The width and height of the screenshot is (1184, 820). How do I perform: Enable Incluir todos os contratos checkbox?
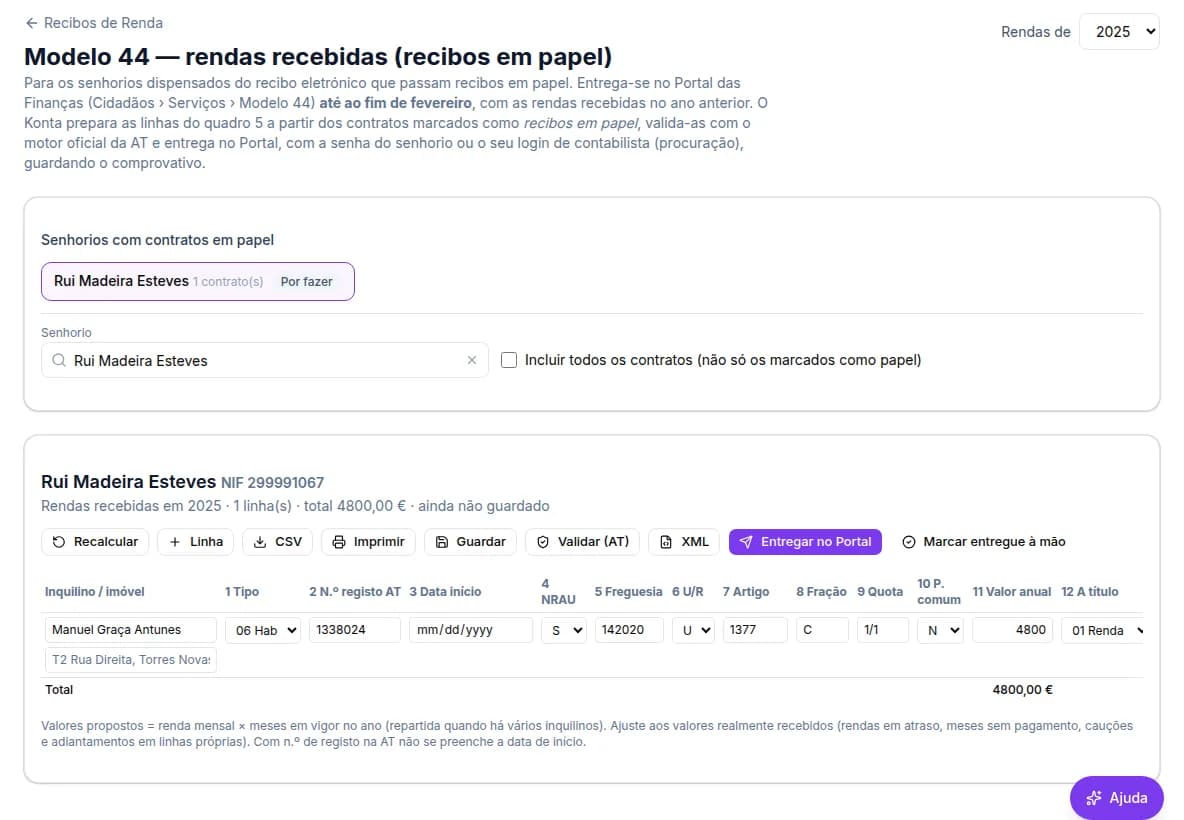point(509,360)
